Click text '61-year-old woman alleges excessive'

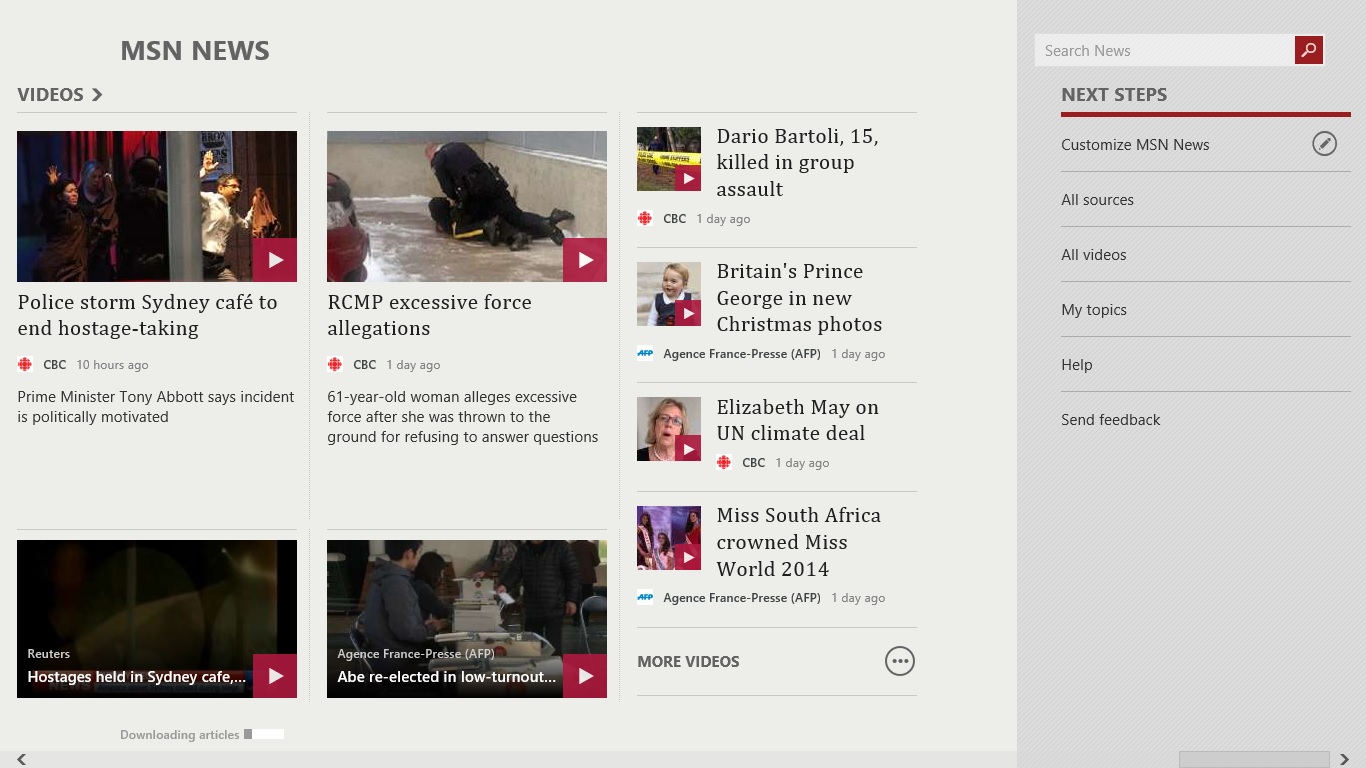pyautogui.click(x=452, y=397)
